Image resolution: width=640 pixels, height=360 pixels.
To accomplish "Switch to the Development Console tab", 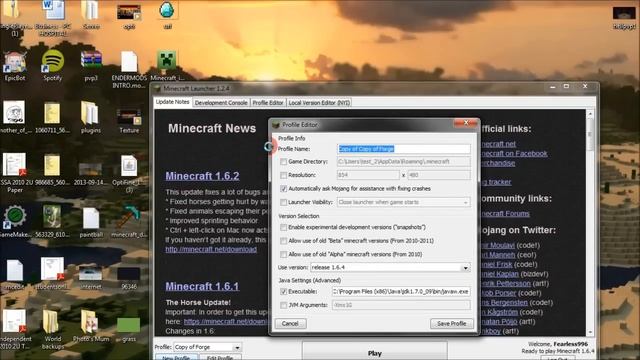I will pos(221,103).
